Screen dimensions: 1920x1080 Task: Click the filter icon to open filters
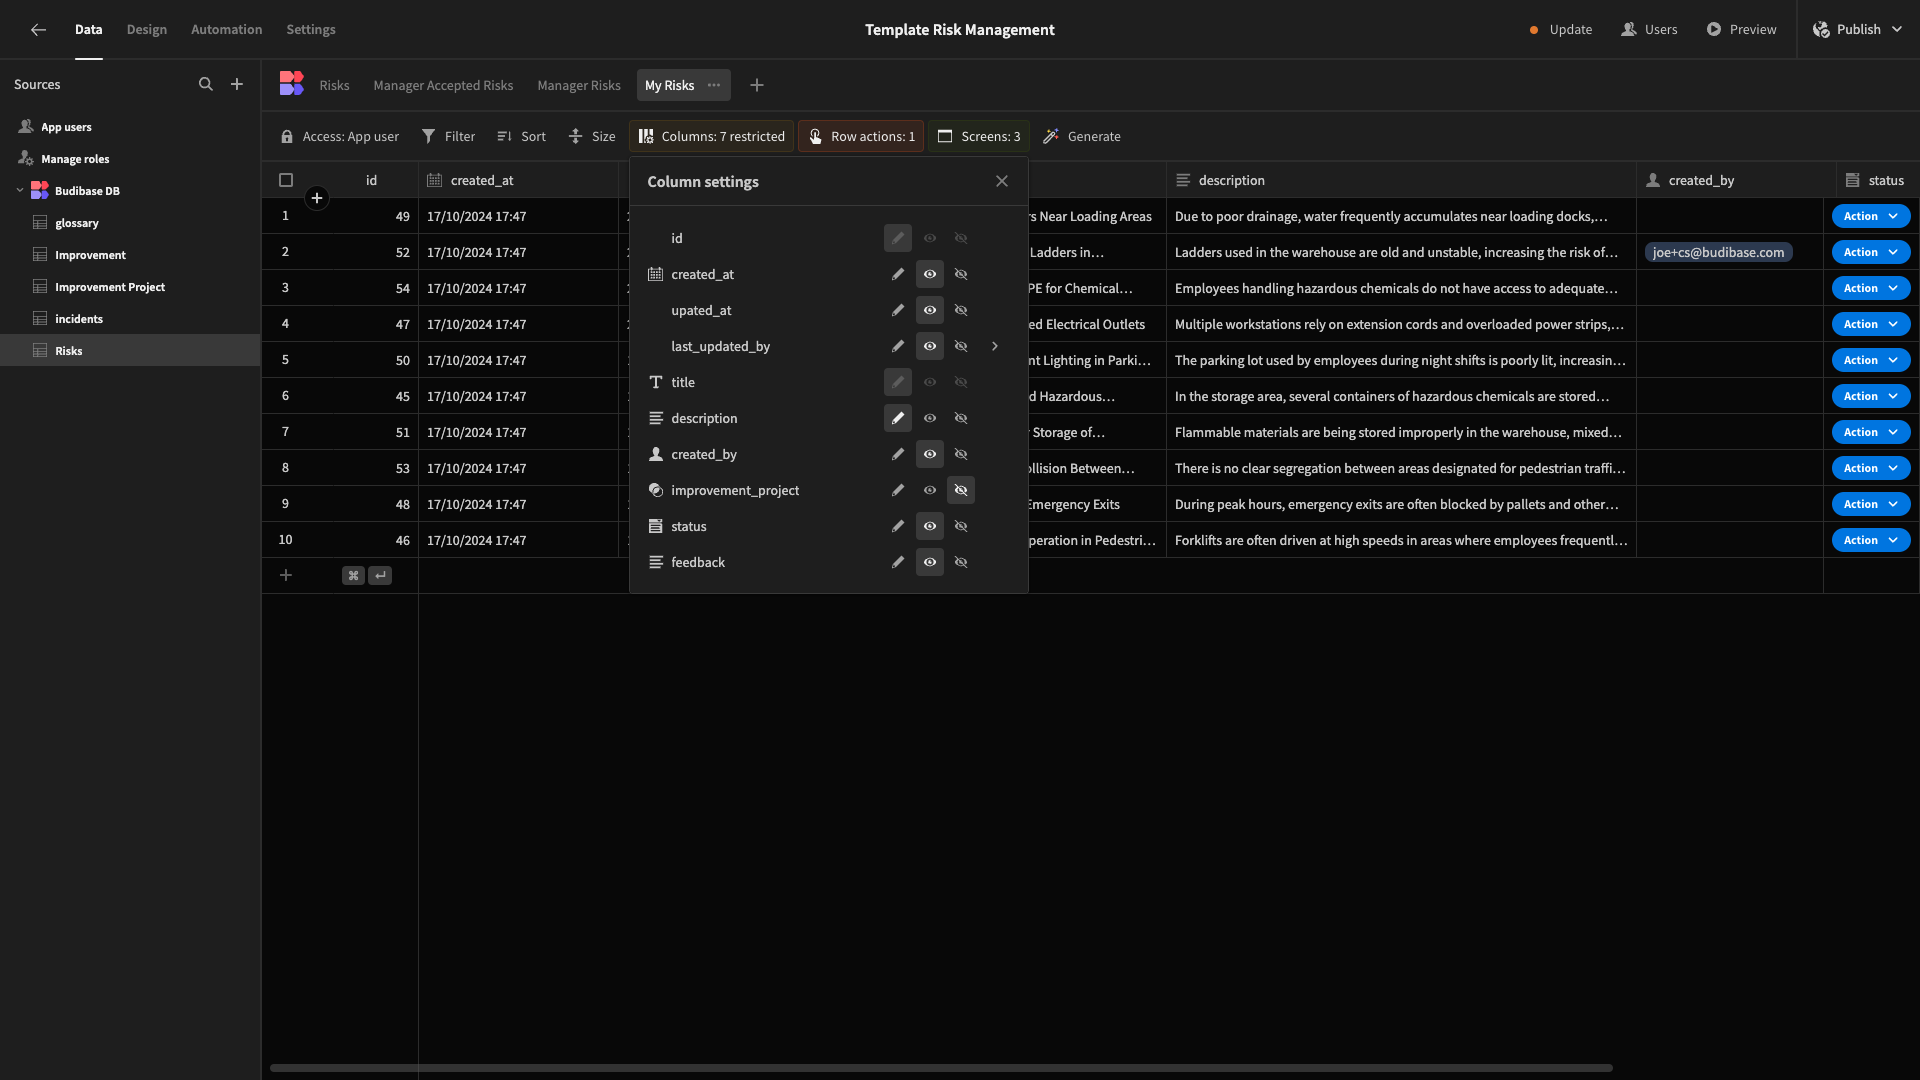[x=427, y=136]
